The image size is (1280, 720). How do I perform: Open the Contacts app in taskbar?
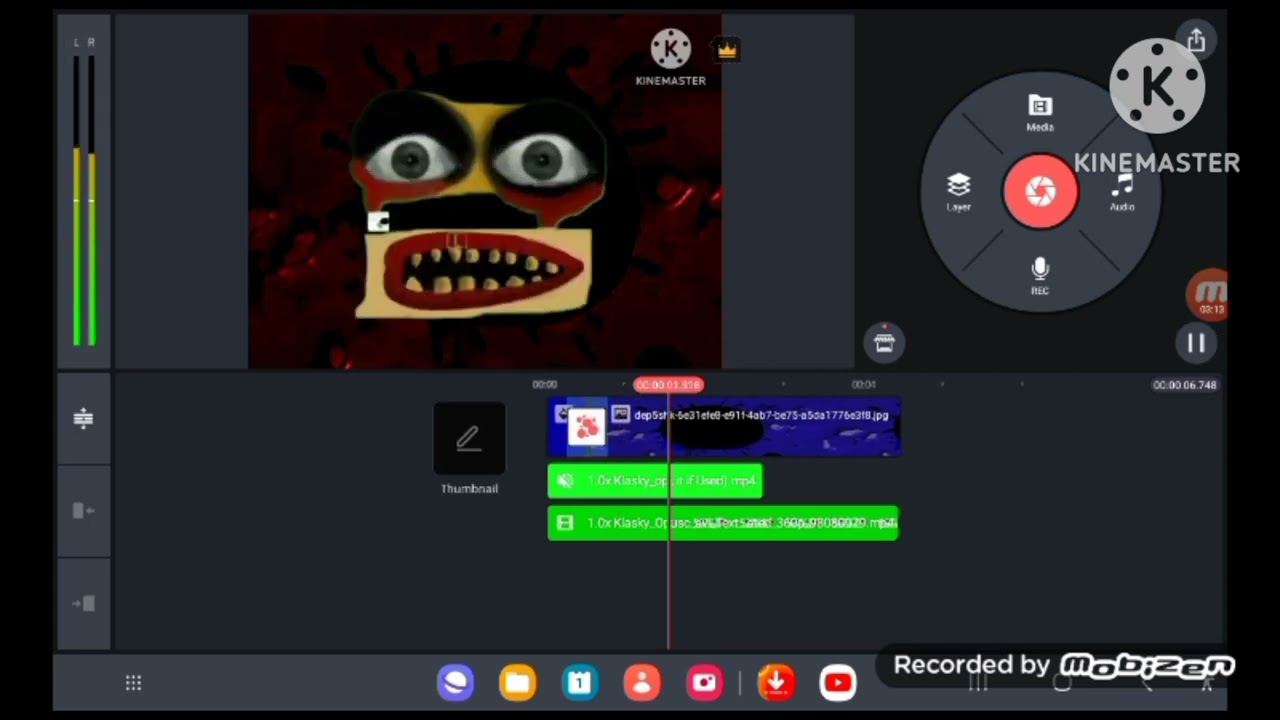[x=642, y=683]
